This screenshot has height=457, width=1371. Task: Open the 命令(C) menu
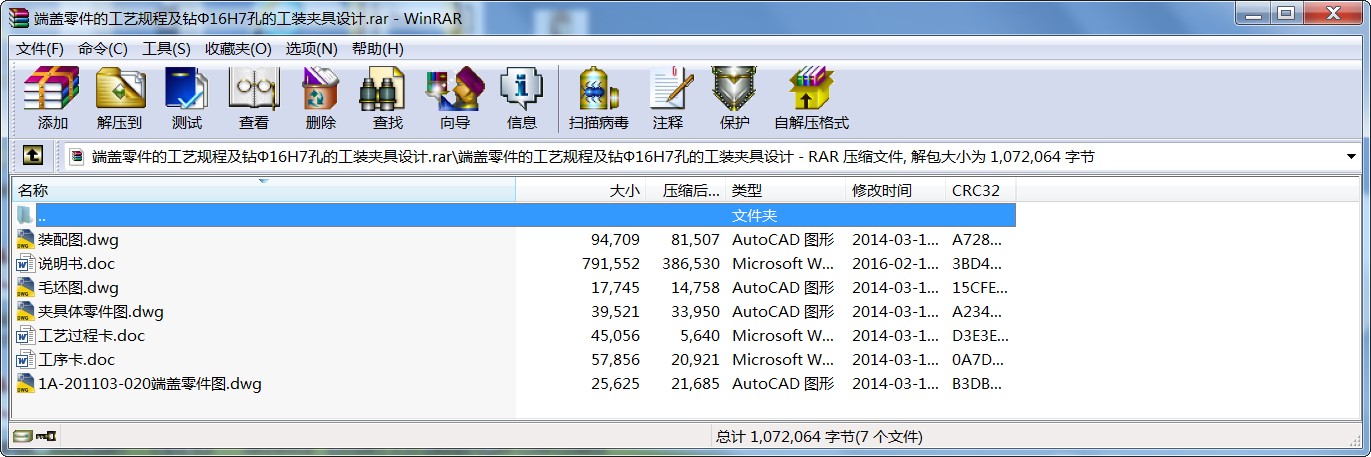(103, 48)
